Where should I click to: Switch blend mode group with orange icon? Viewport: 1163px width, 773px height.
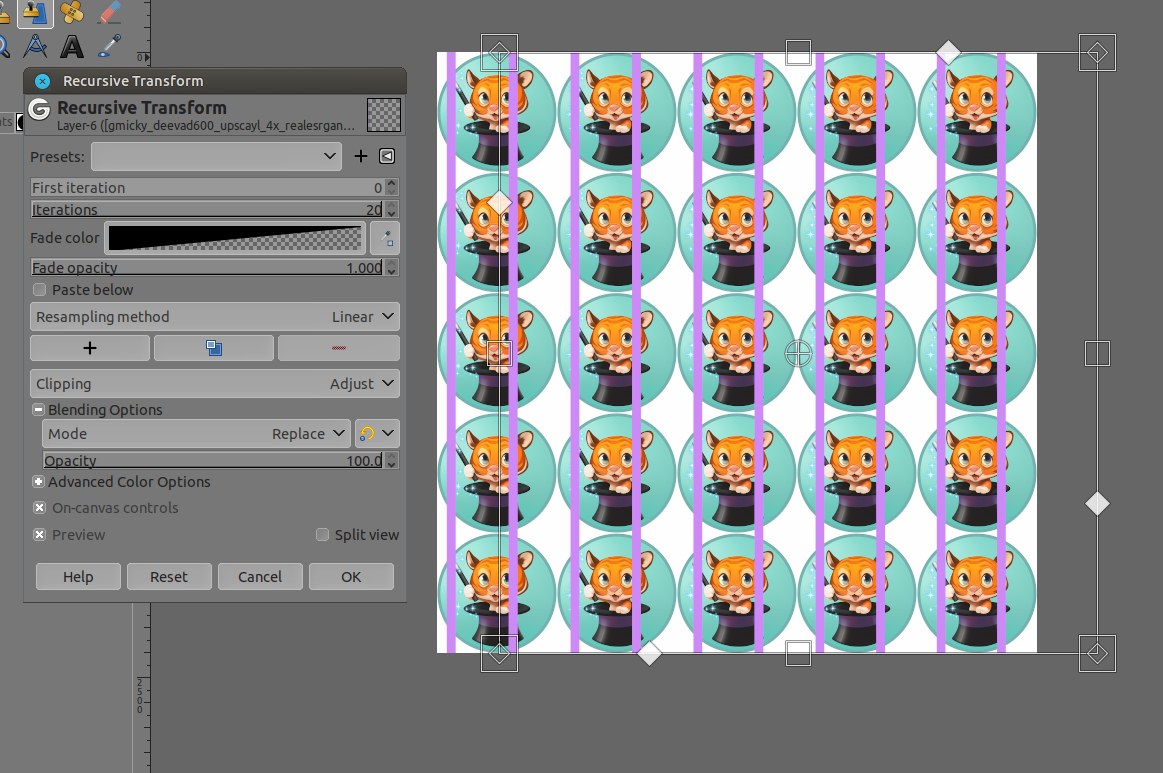[366, 433]
